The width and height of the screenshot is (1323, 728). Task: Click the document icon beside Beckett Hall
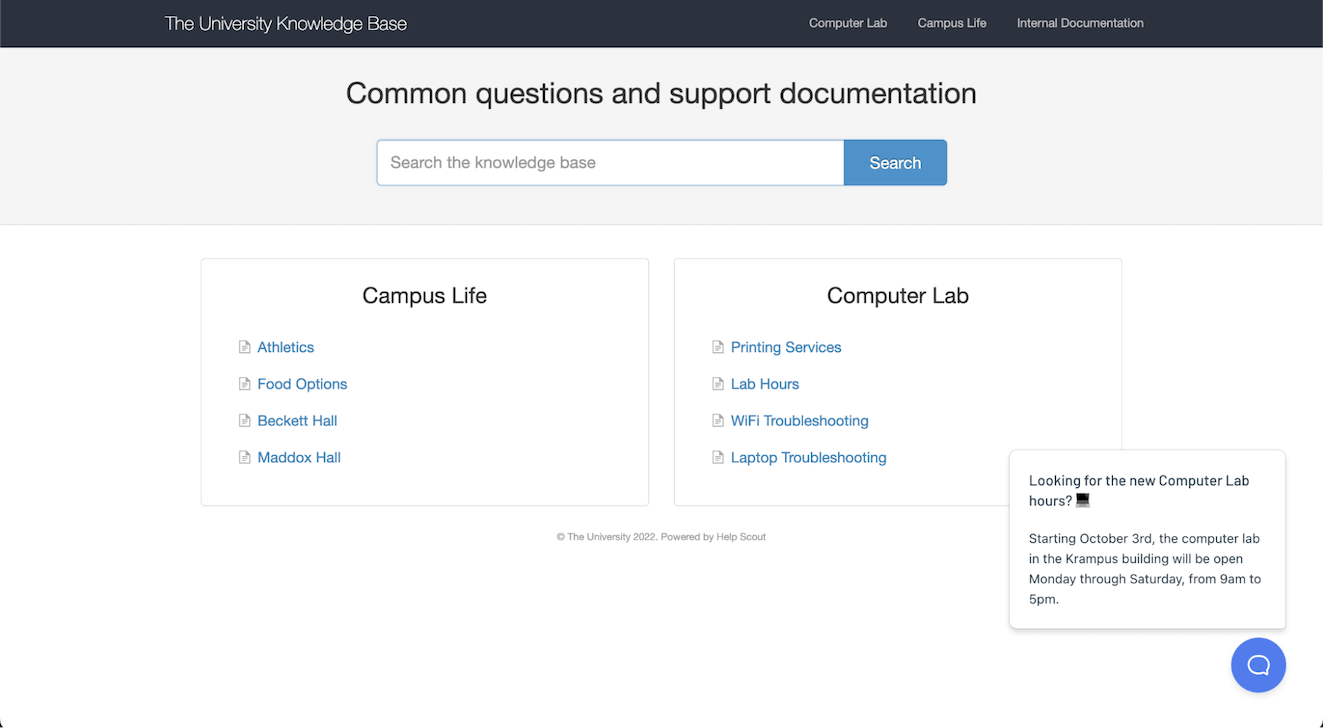[x=244, y=421]
